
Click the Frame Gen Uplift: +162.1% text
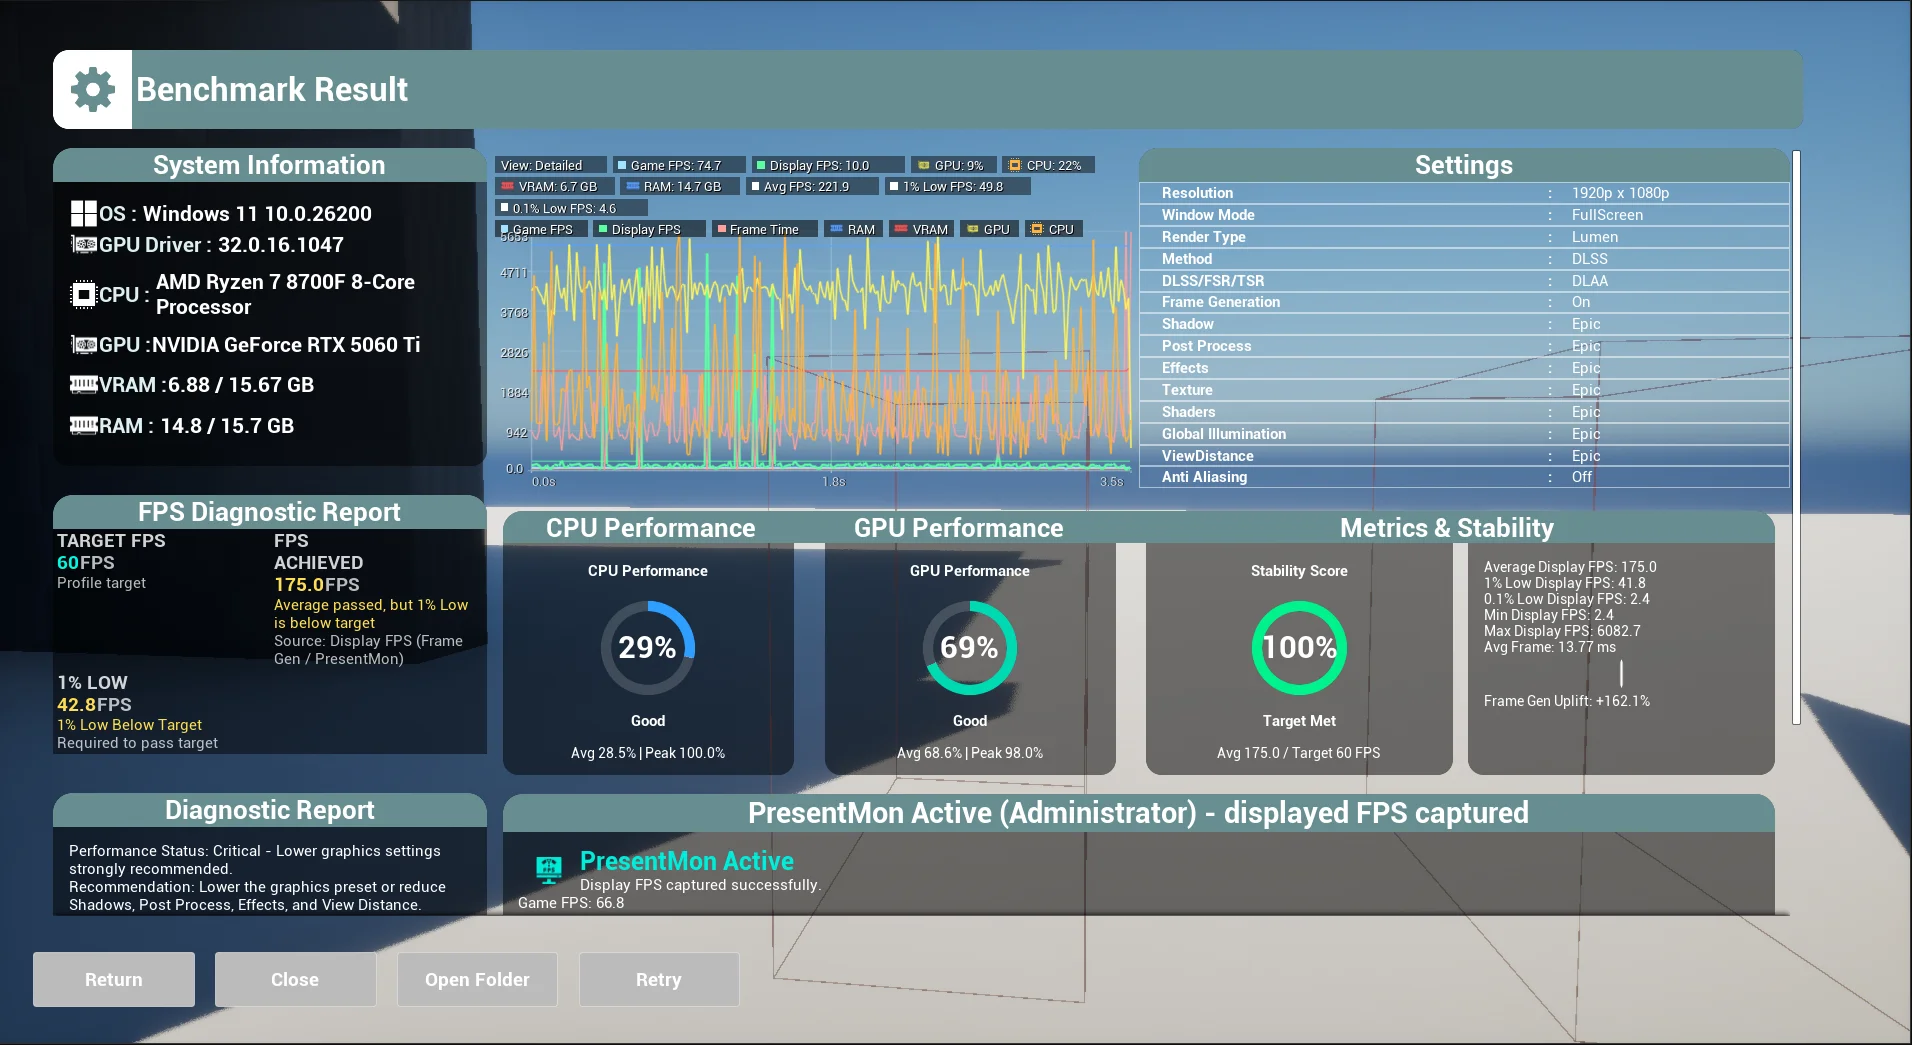(1567, 701)
